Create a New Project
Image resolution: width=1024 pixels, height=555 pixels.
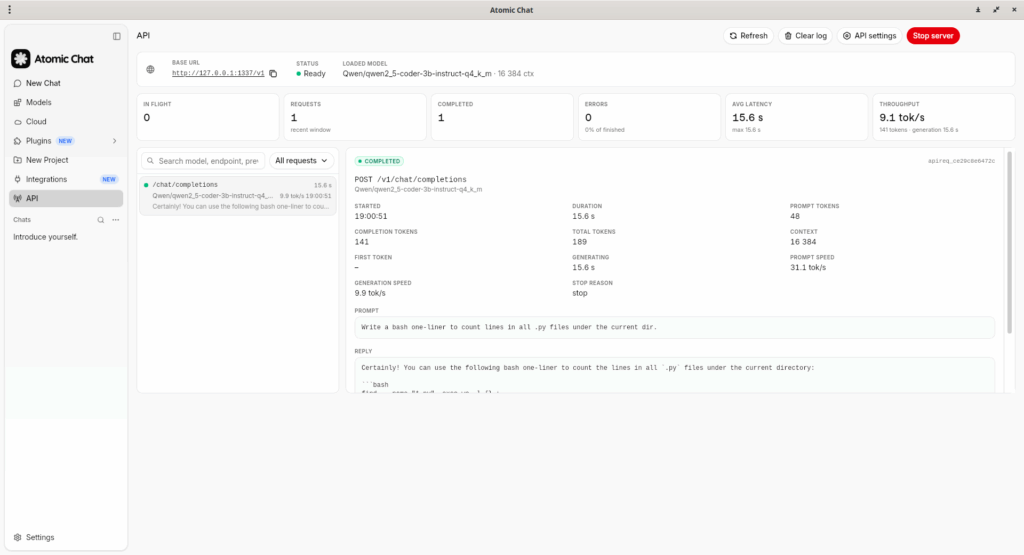pos(66,160)
